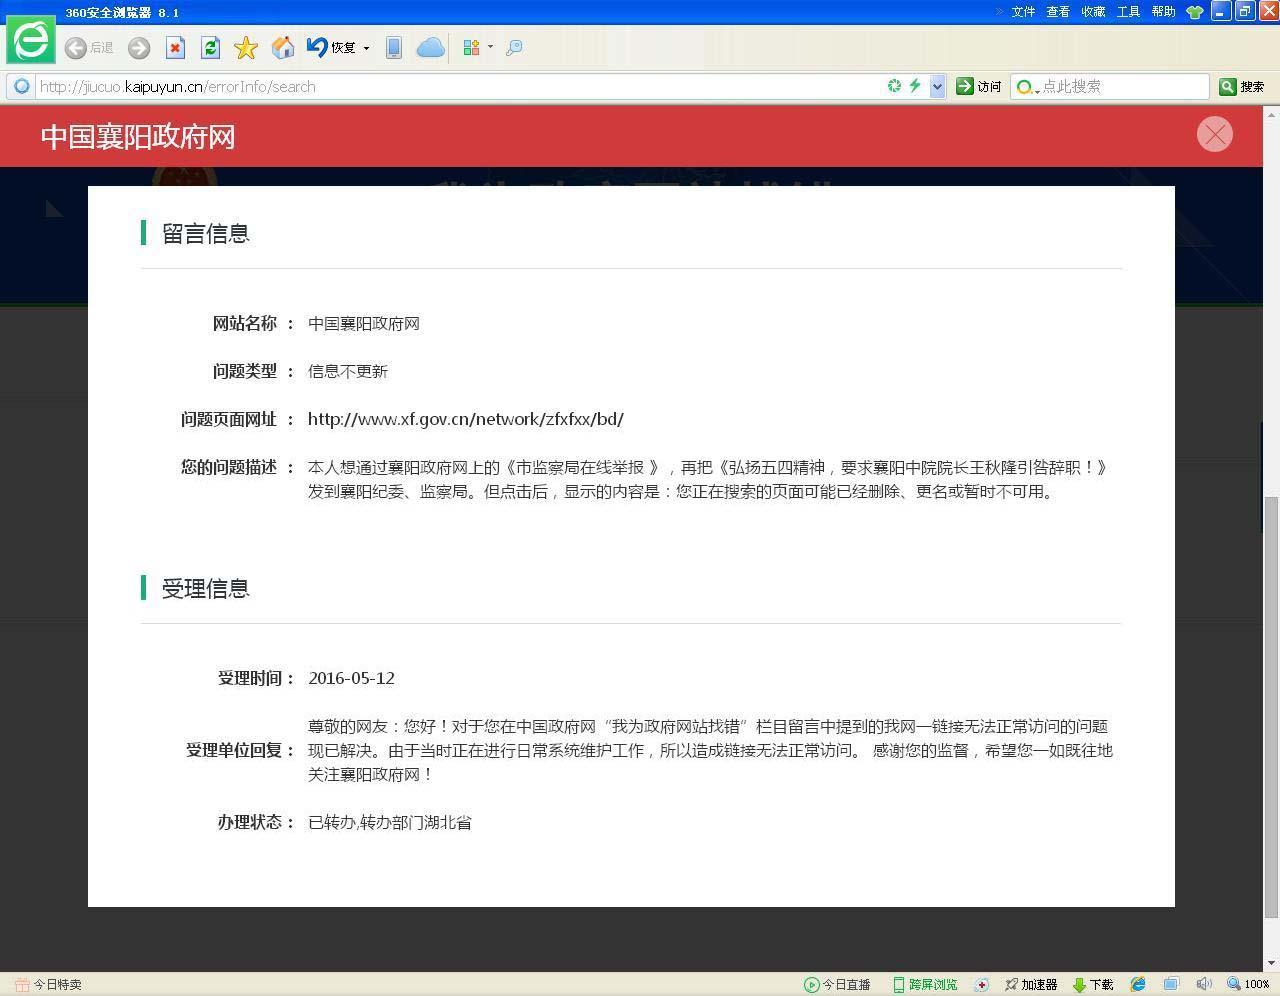Click the window tiling icon in status bar

tap(1171, 985)
